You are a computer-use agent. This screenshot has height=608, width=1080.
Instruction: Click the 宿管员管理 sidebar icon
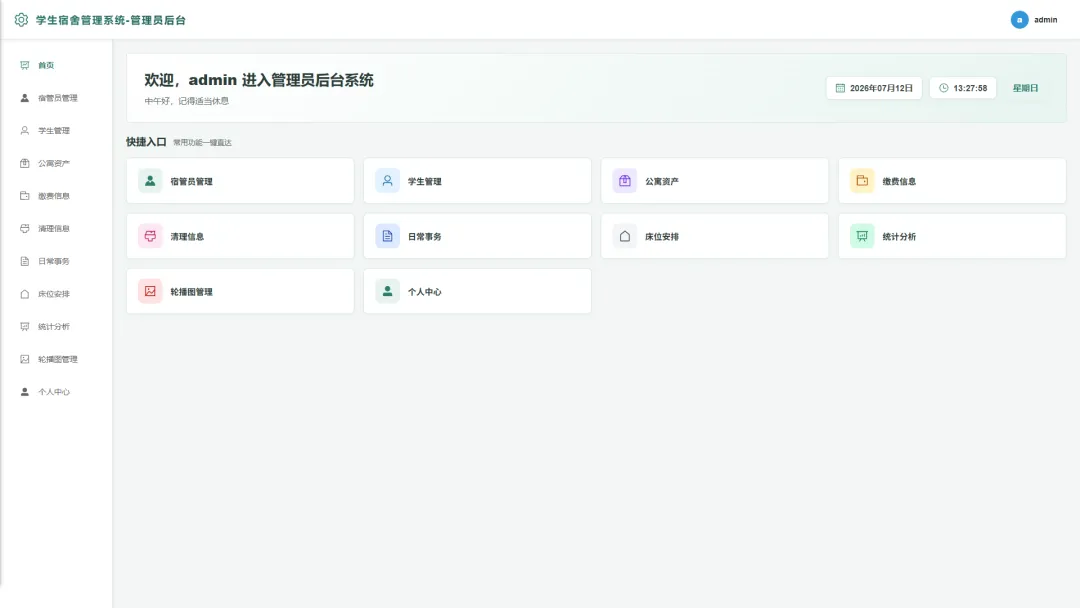click(x=25, y=98)
